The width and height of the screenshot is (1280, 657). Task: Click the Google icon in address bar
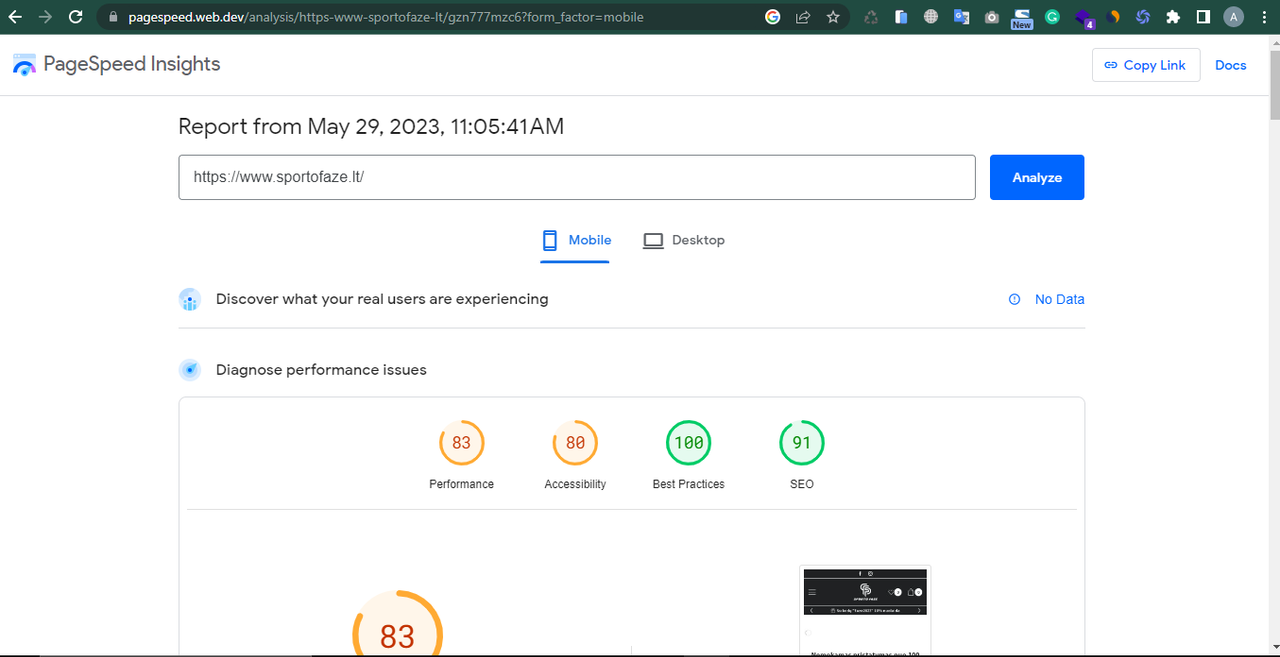[x=772, y=17]
